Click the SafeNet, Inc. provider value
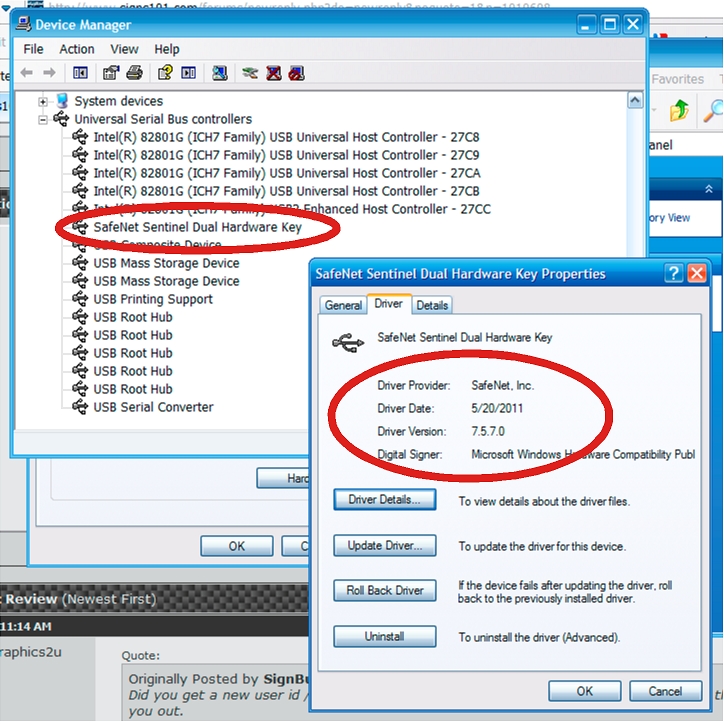The height and width of the screenshot is (724, 724). click(502, 385)
